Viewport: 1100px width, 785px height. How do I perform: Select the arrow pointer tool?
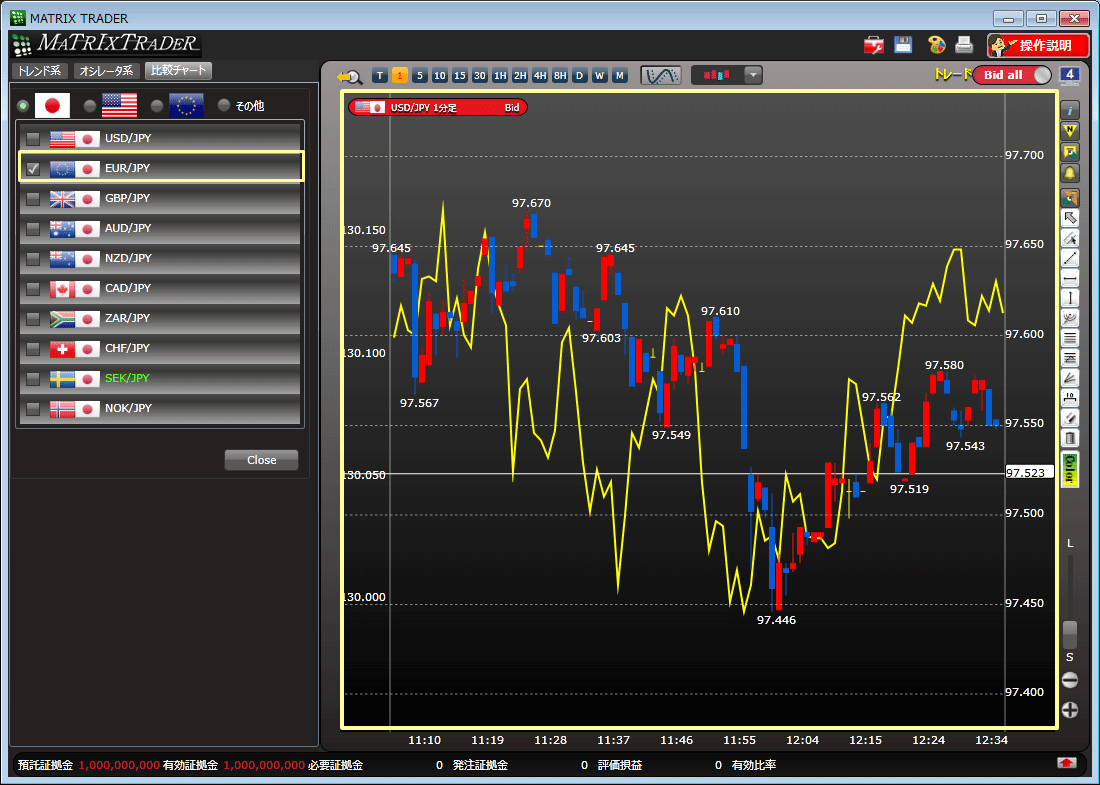[x=1069, y=217]
